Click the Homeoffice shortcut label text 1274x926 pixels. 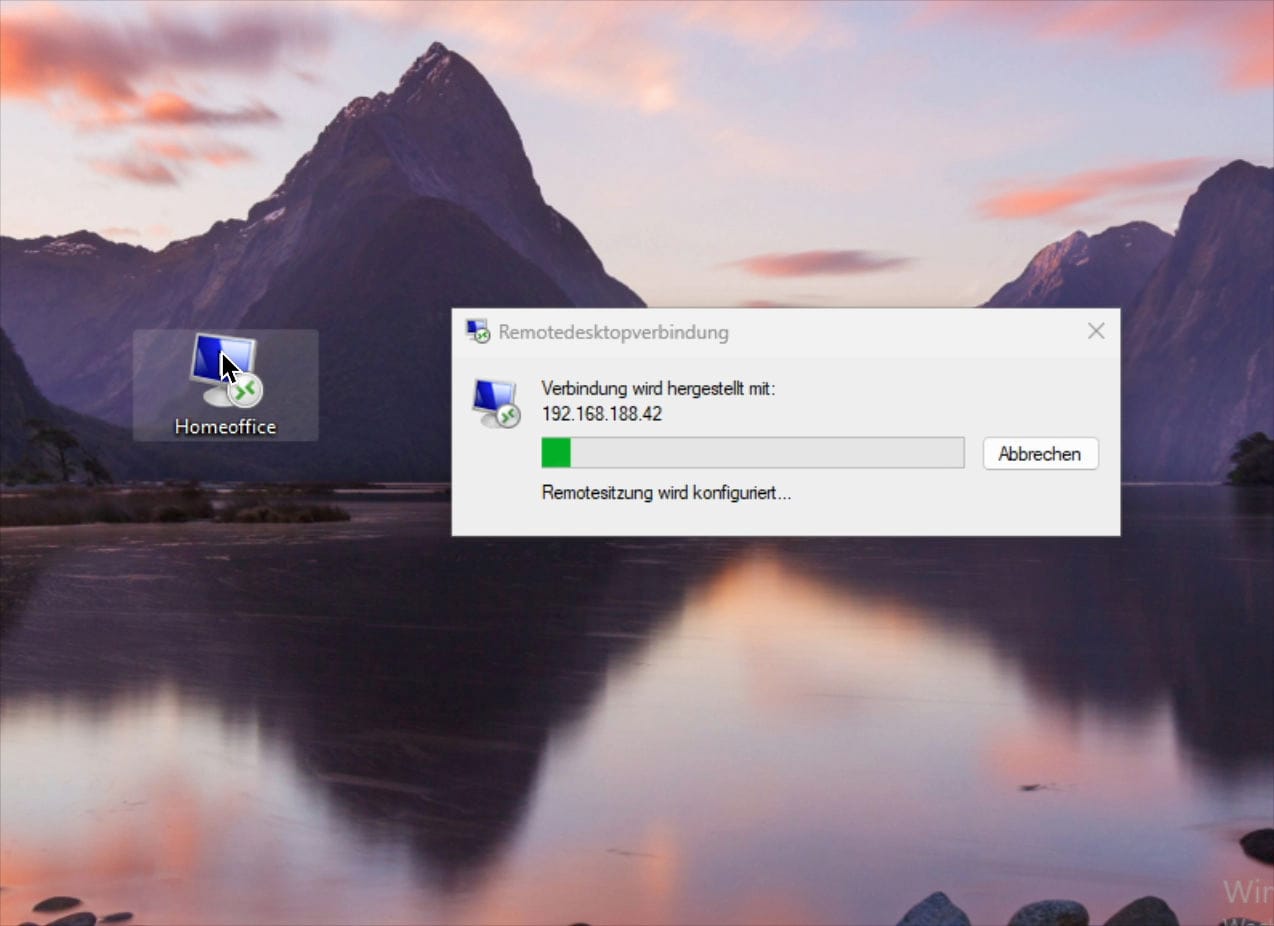pos(225,427)
